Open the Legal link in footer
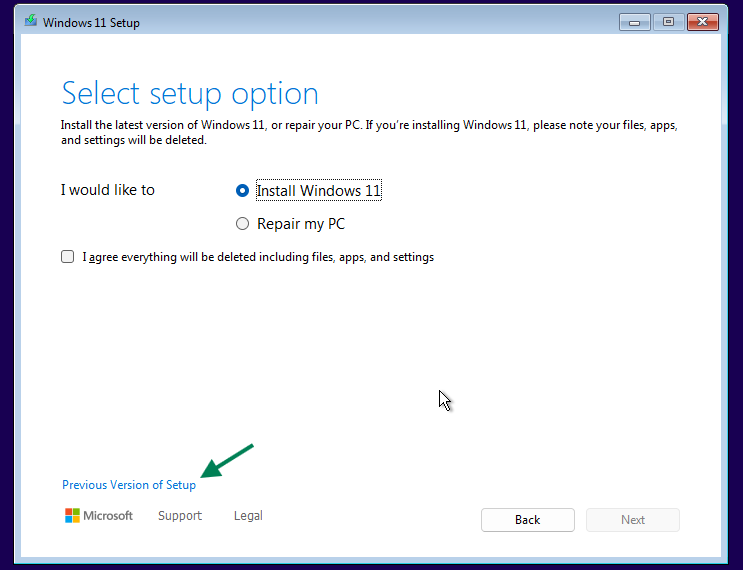Screen dimensions: 743x570 (248, 516)
